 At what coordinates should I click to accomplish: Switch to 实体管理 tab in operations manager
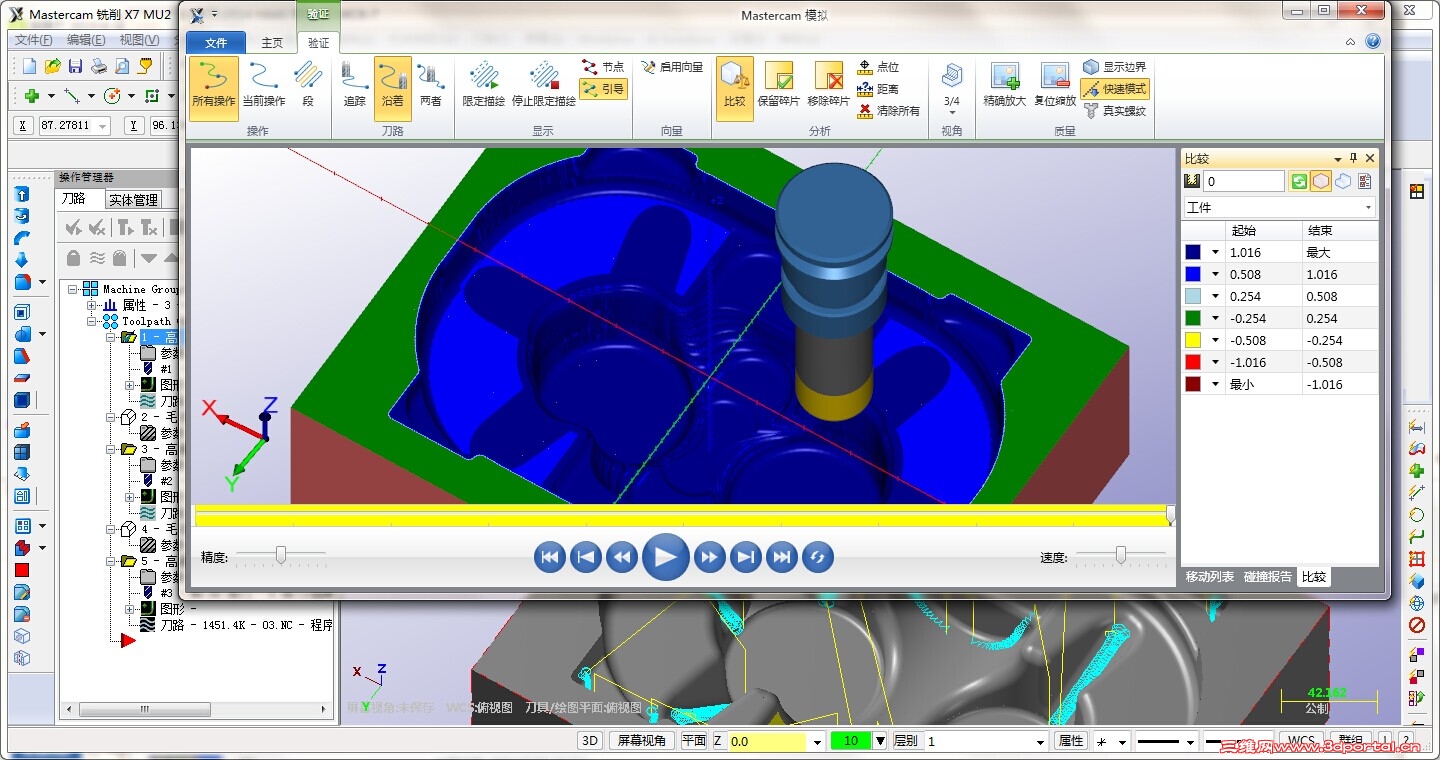(x=134, y=200)
